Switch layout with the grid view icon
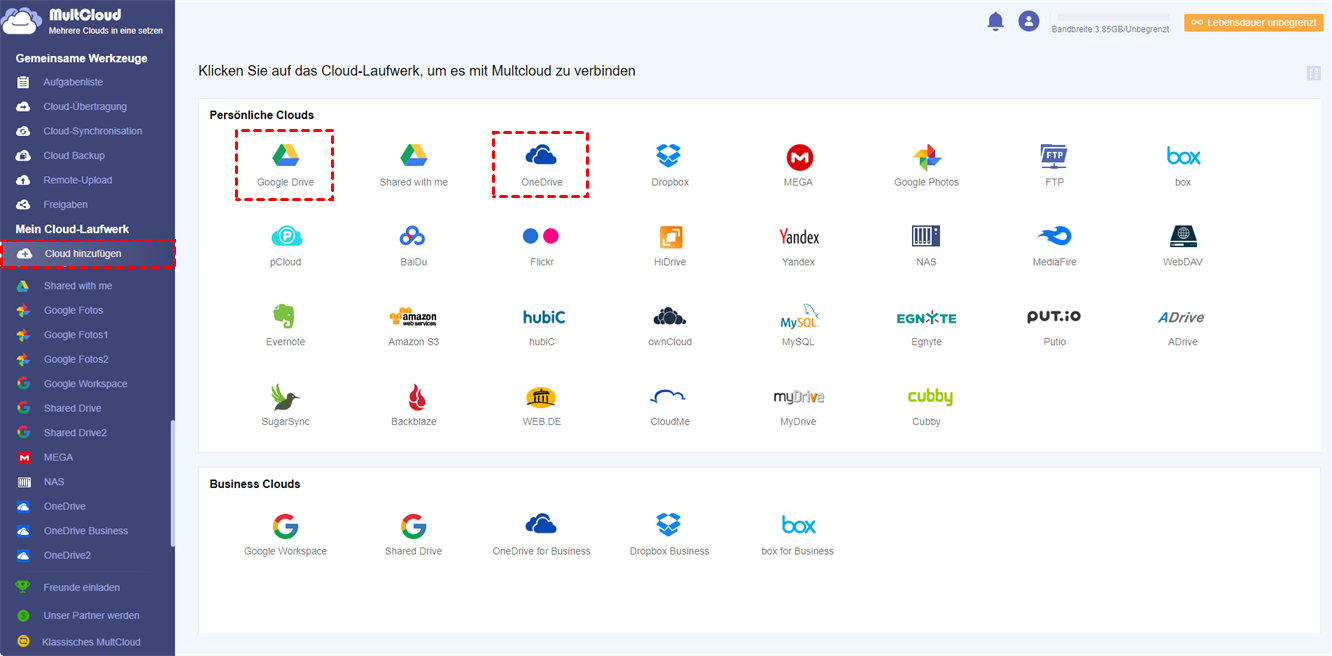1332x656 pixels. pos(1313,73)
